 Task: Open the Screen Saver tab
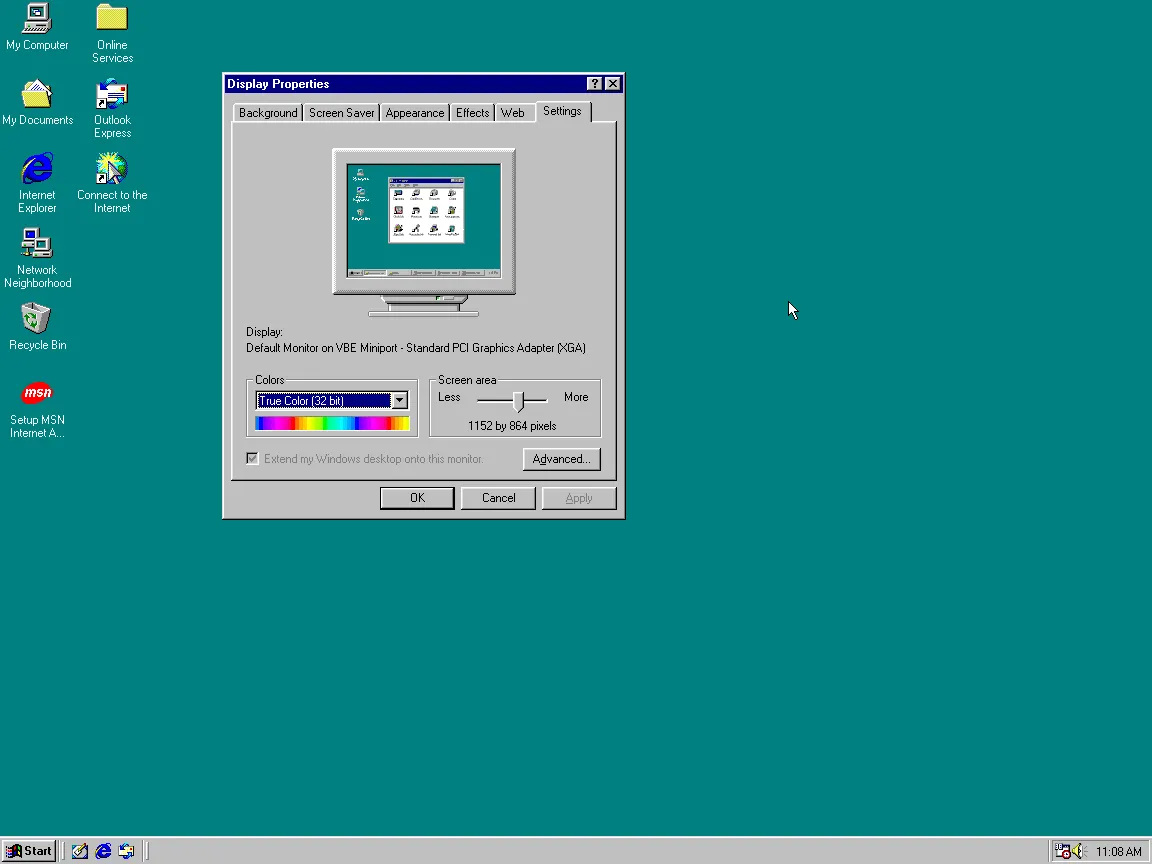(x=341, y=113)
